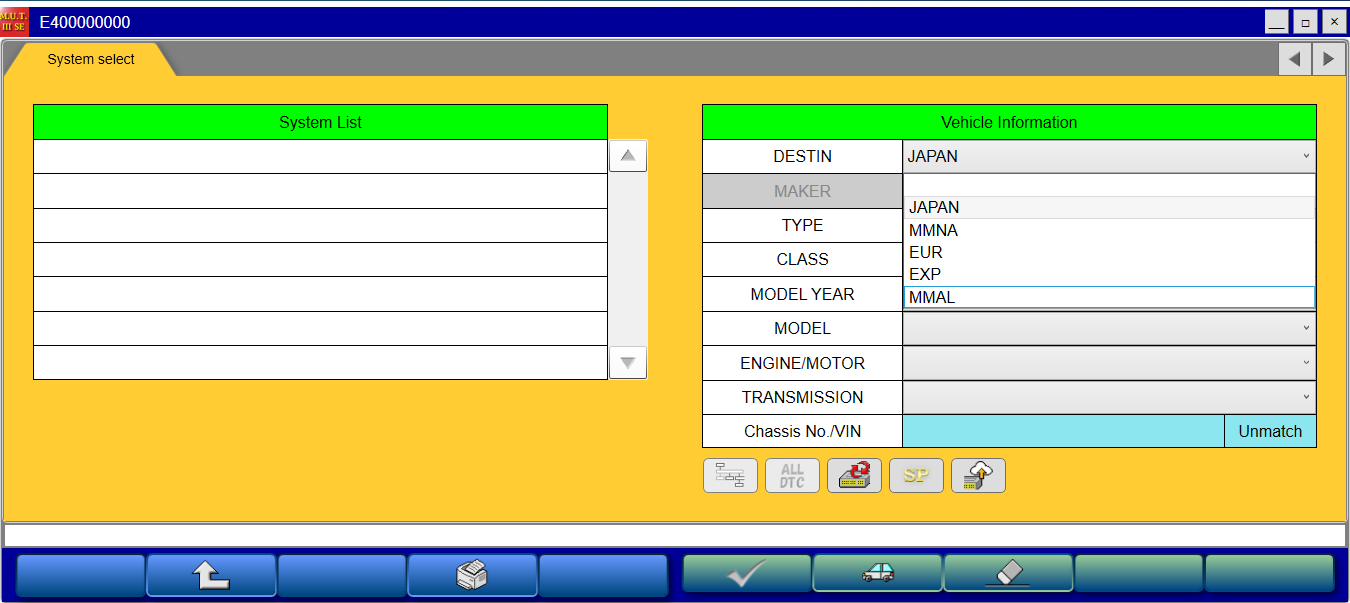Confirm selection with the checkmark icon
The image size is (1350, 603).
click(x=746, y=575)
